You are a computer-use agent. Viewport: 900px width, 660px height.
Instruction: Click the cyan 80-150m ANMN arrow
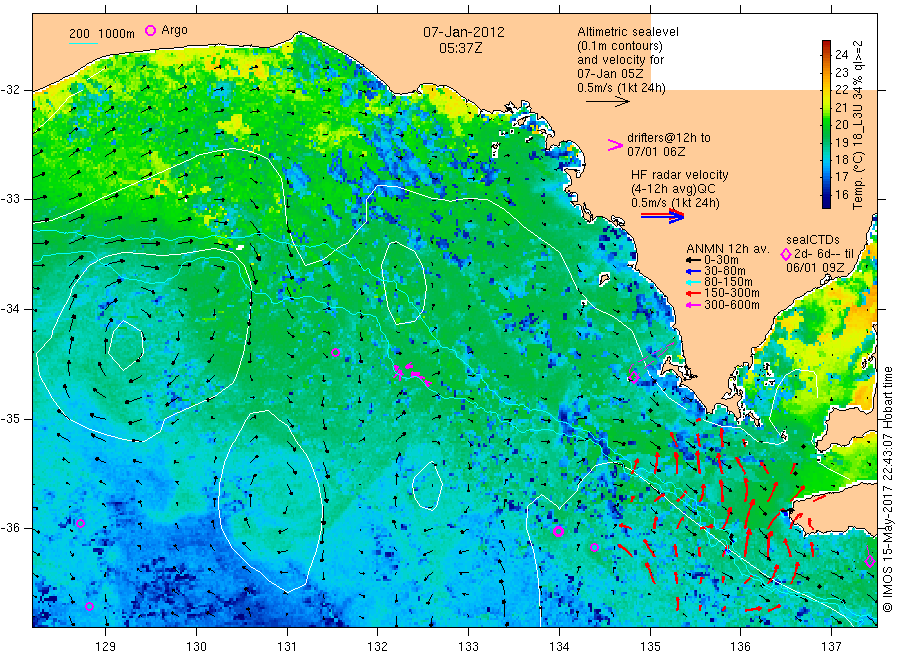coord(693,282)
